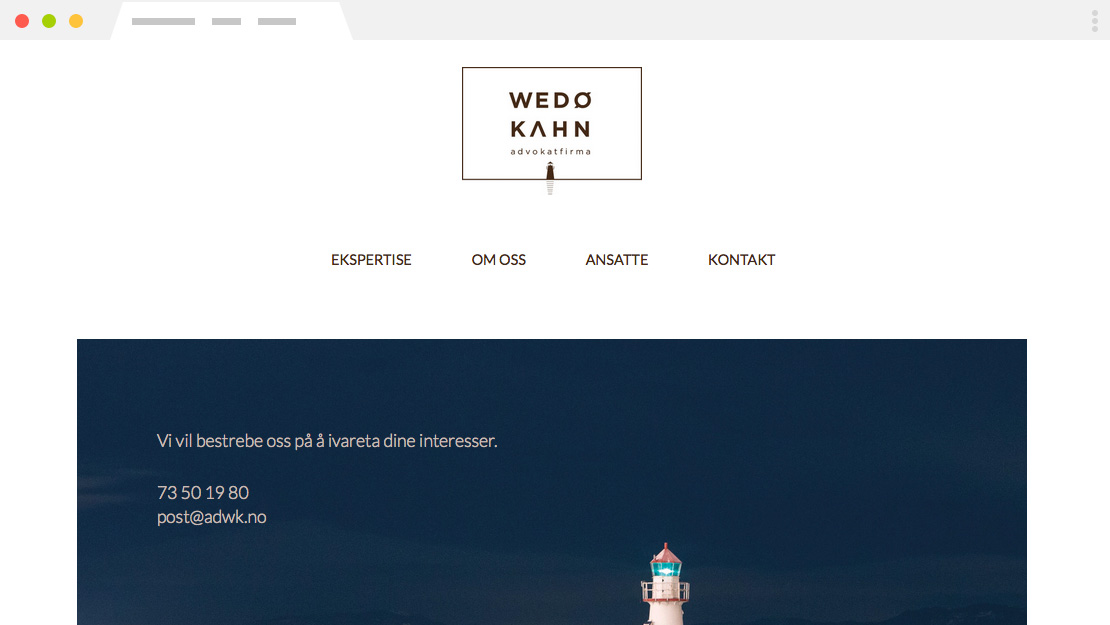Click the WEDØ text in the logo
Image resolution: width=1110 pixels, height=625 pixels.
tap(550, 101)
